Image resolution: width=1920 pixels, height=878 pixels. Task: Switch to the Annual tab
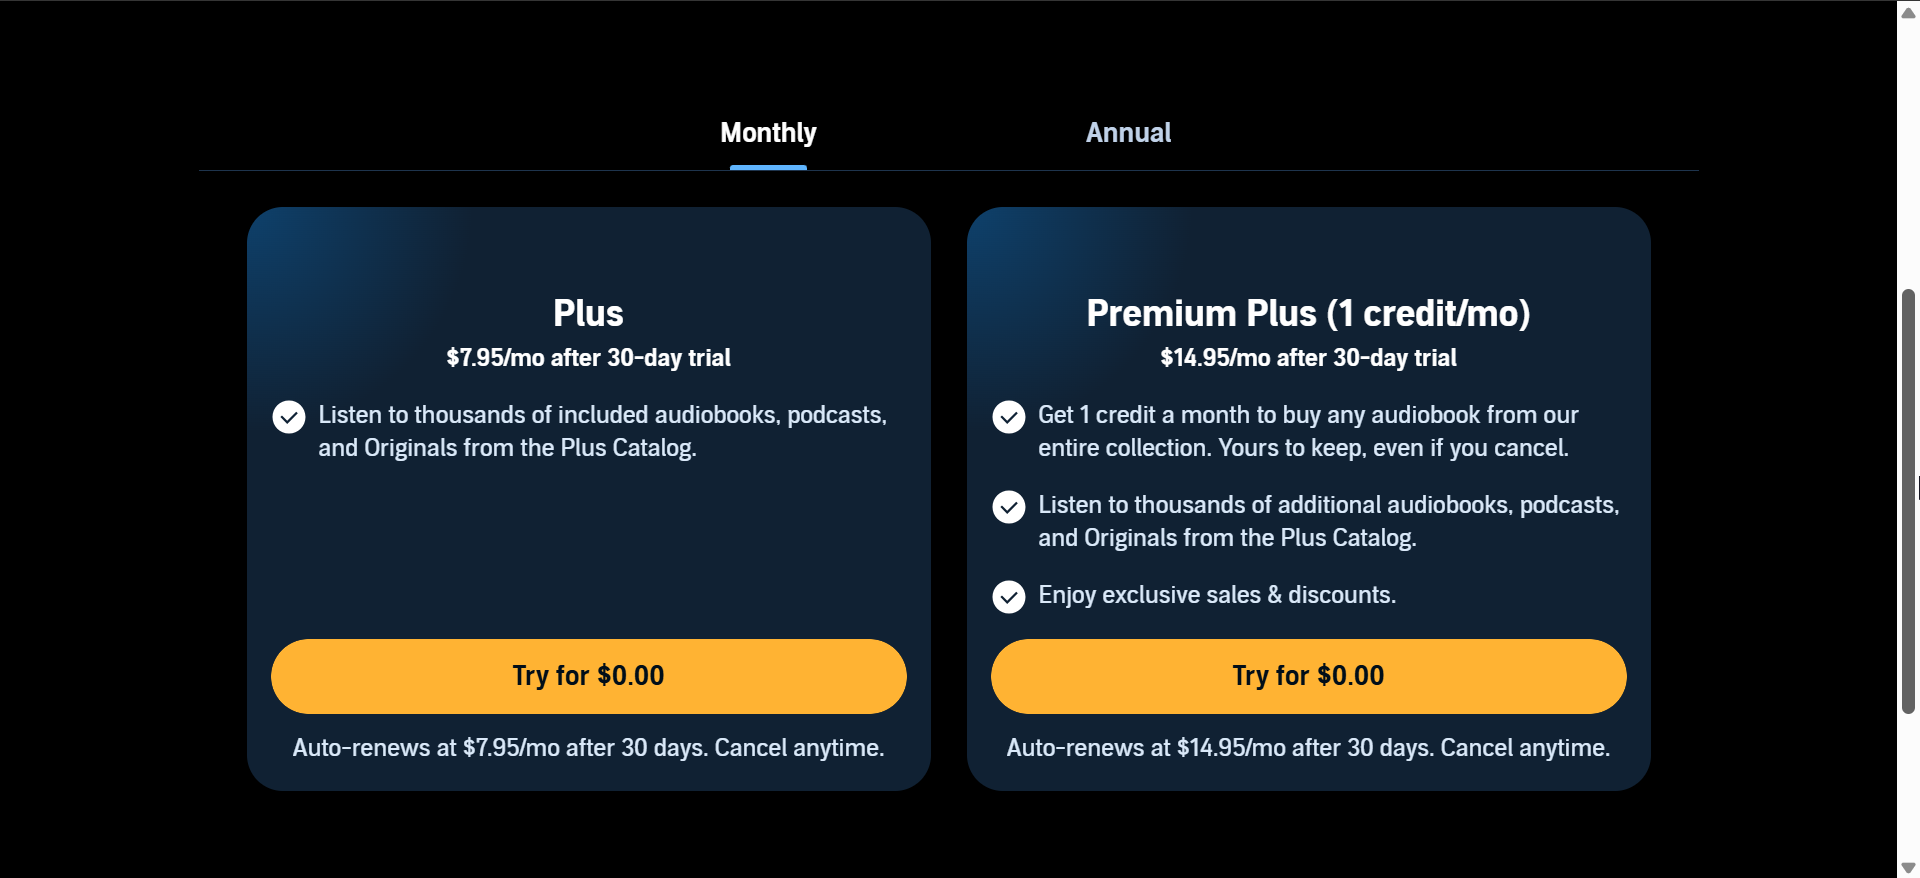[1128, 133]
